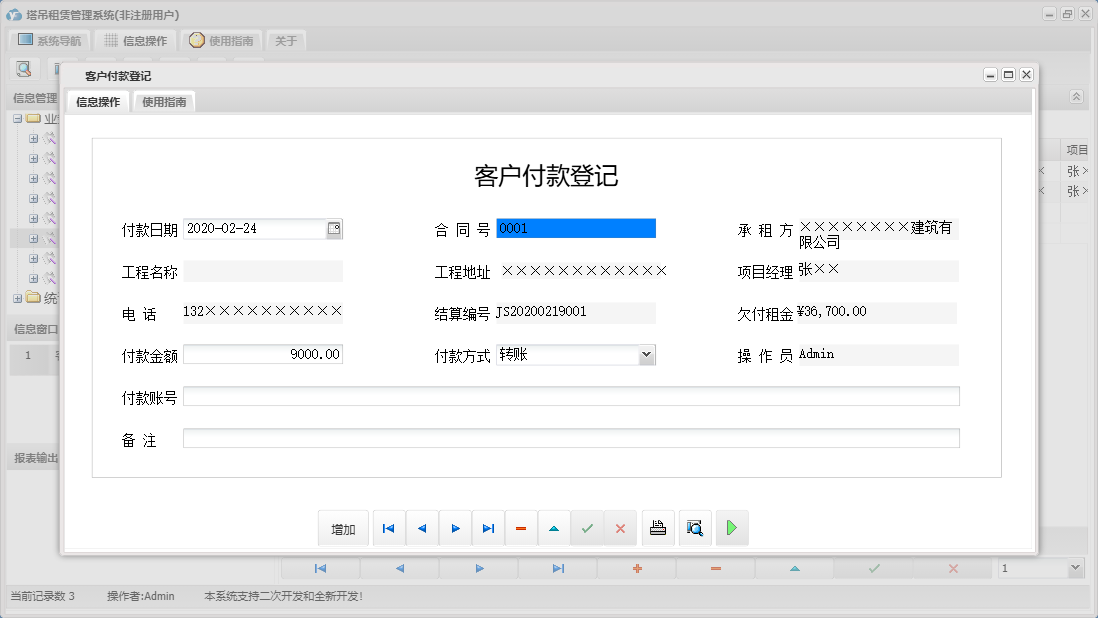
Task: Cancel edits with red X icon
Action: [x=620, y=527]
